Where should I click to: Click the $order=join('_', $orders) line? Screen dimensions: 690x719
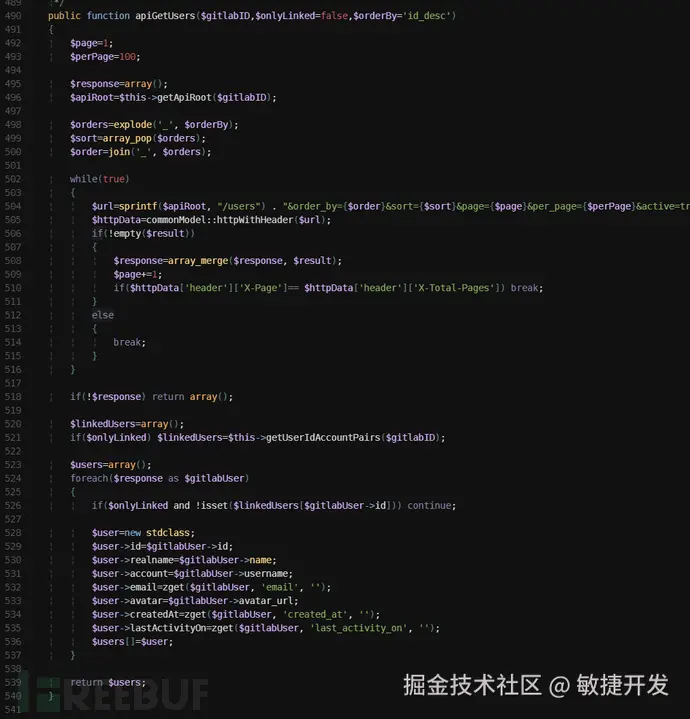pyautogui.click(x=140, y=152)
